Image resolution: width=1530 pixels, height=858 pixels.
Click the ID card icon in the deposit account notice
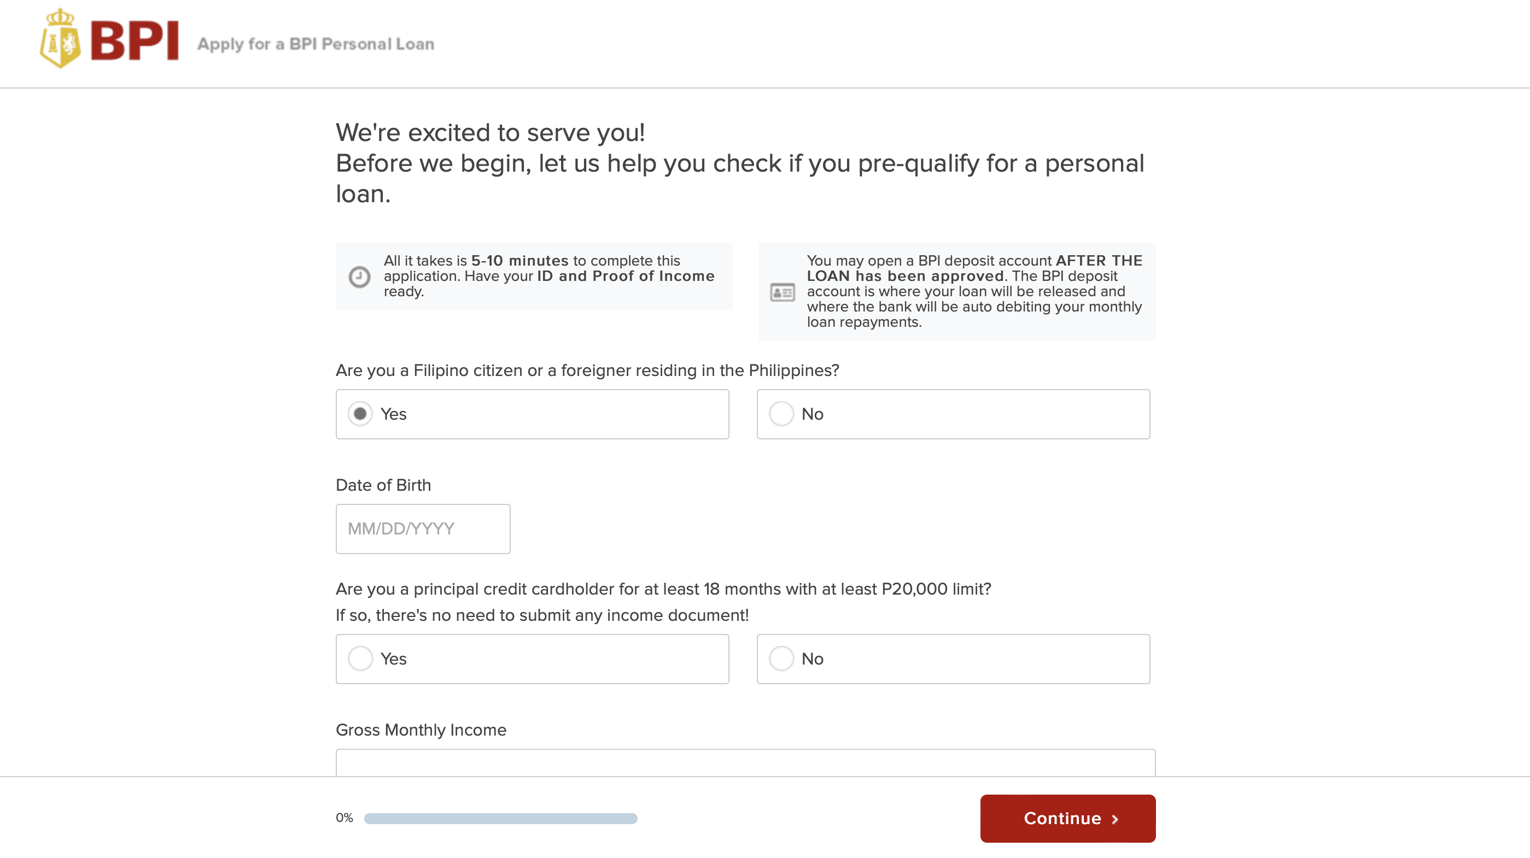click(781, 291)
